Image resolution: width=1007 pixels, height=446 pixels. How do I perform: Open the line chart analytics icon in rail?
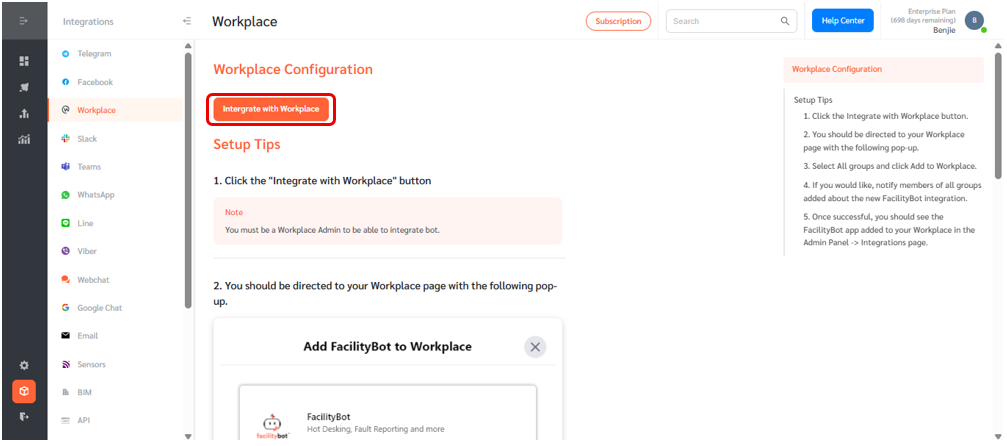pos(24,139)
